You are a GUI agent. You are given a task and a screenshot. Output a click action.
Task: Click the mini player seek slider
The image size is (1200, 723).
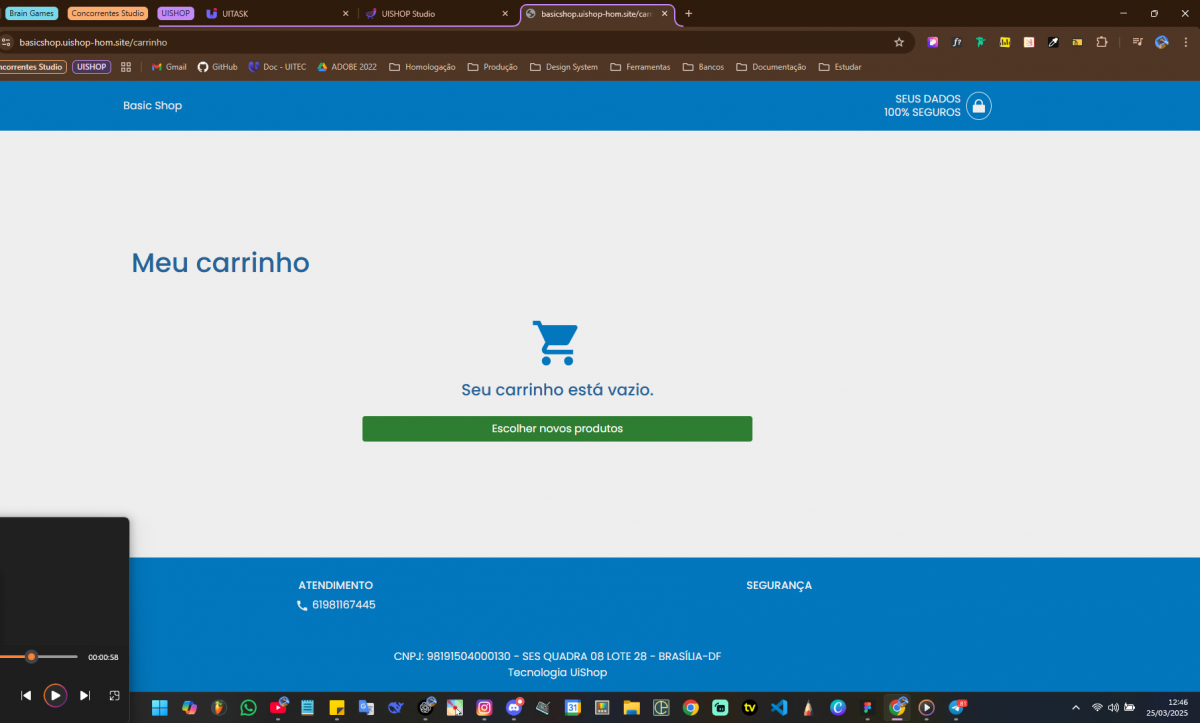click(38, 657)
